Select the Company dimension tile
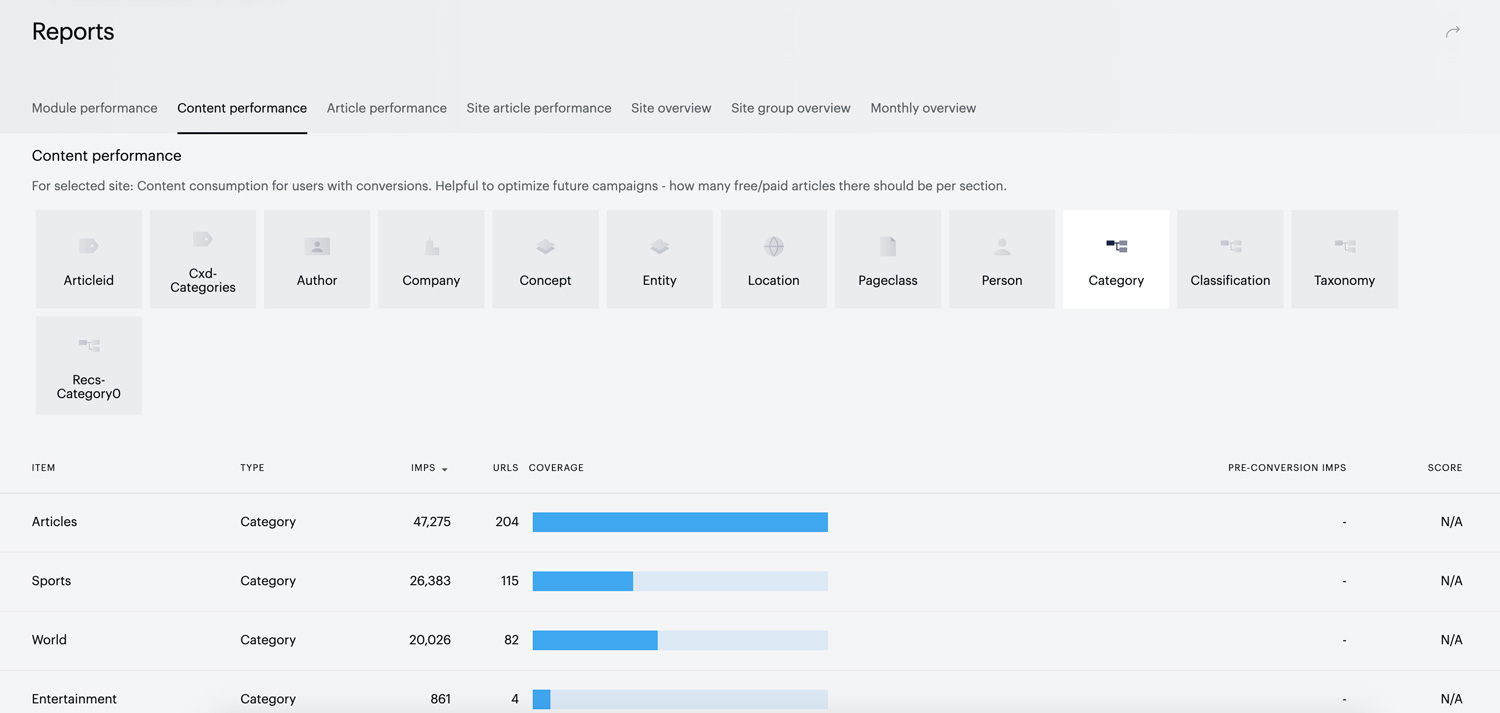Viewport: 1500px width, 713px height. (431, 259)
